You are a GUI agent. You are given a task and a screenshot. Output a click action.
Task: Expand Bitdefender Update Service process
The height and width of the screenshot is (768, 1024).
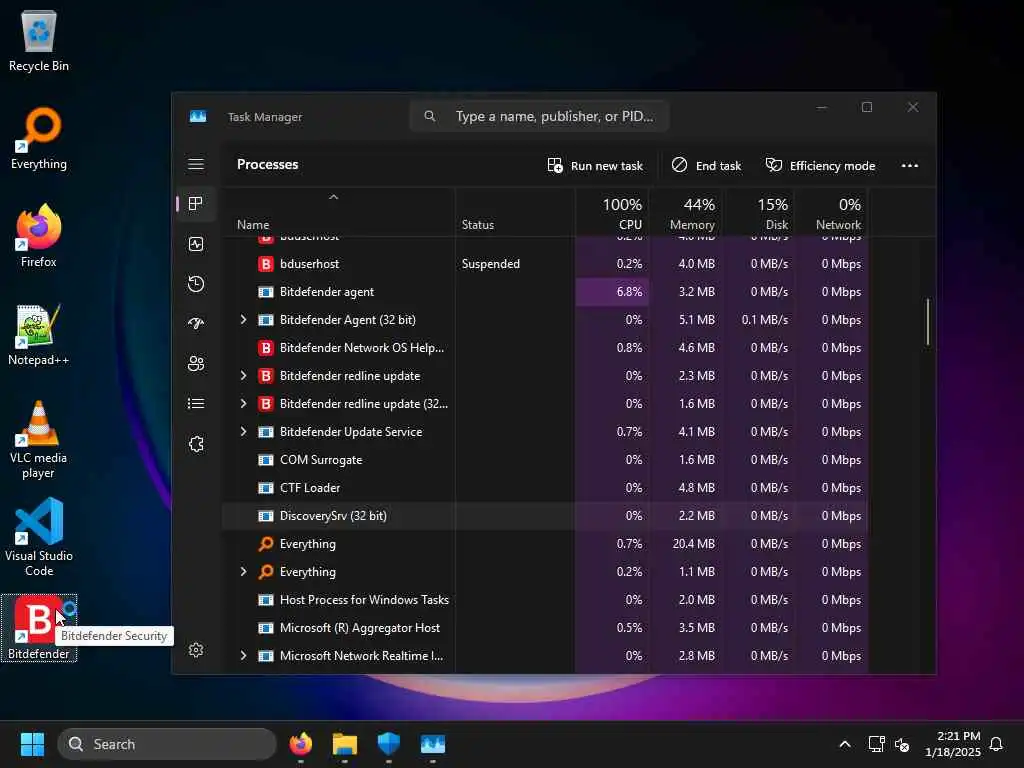(x=244, y=432)
